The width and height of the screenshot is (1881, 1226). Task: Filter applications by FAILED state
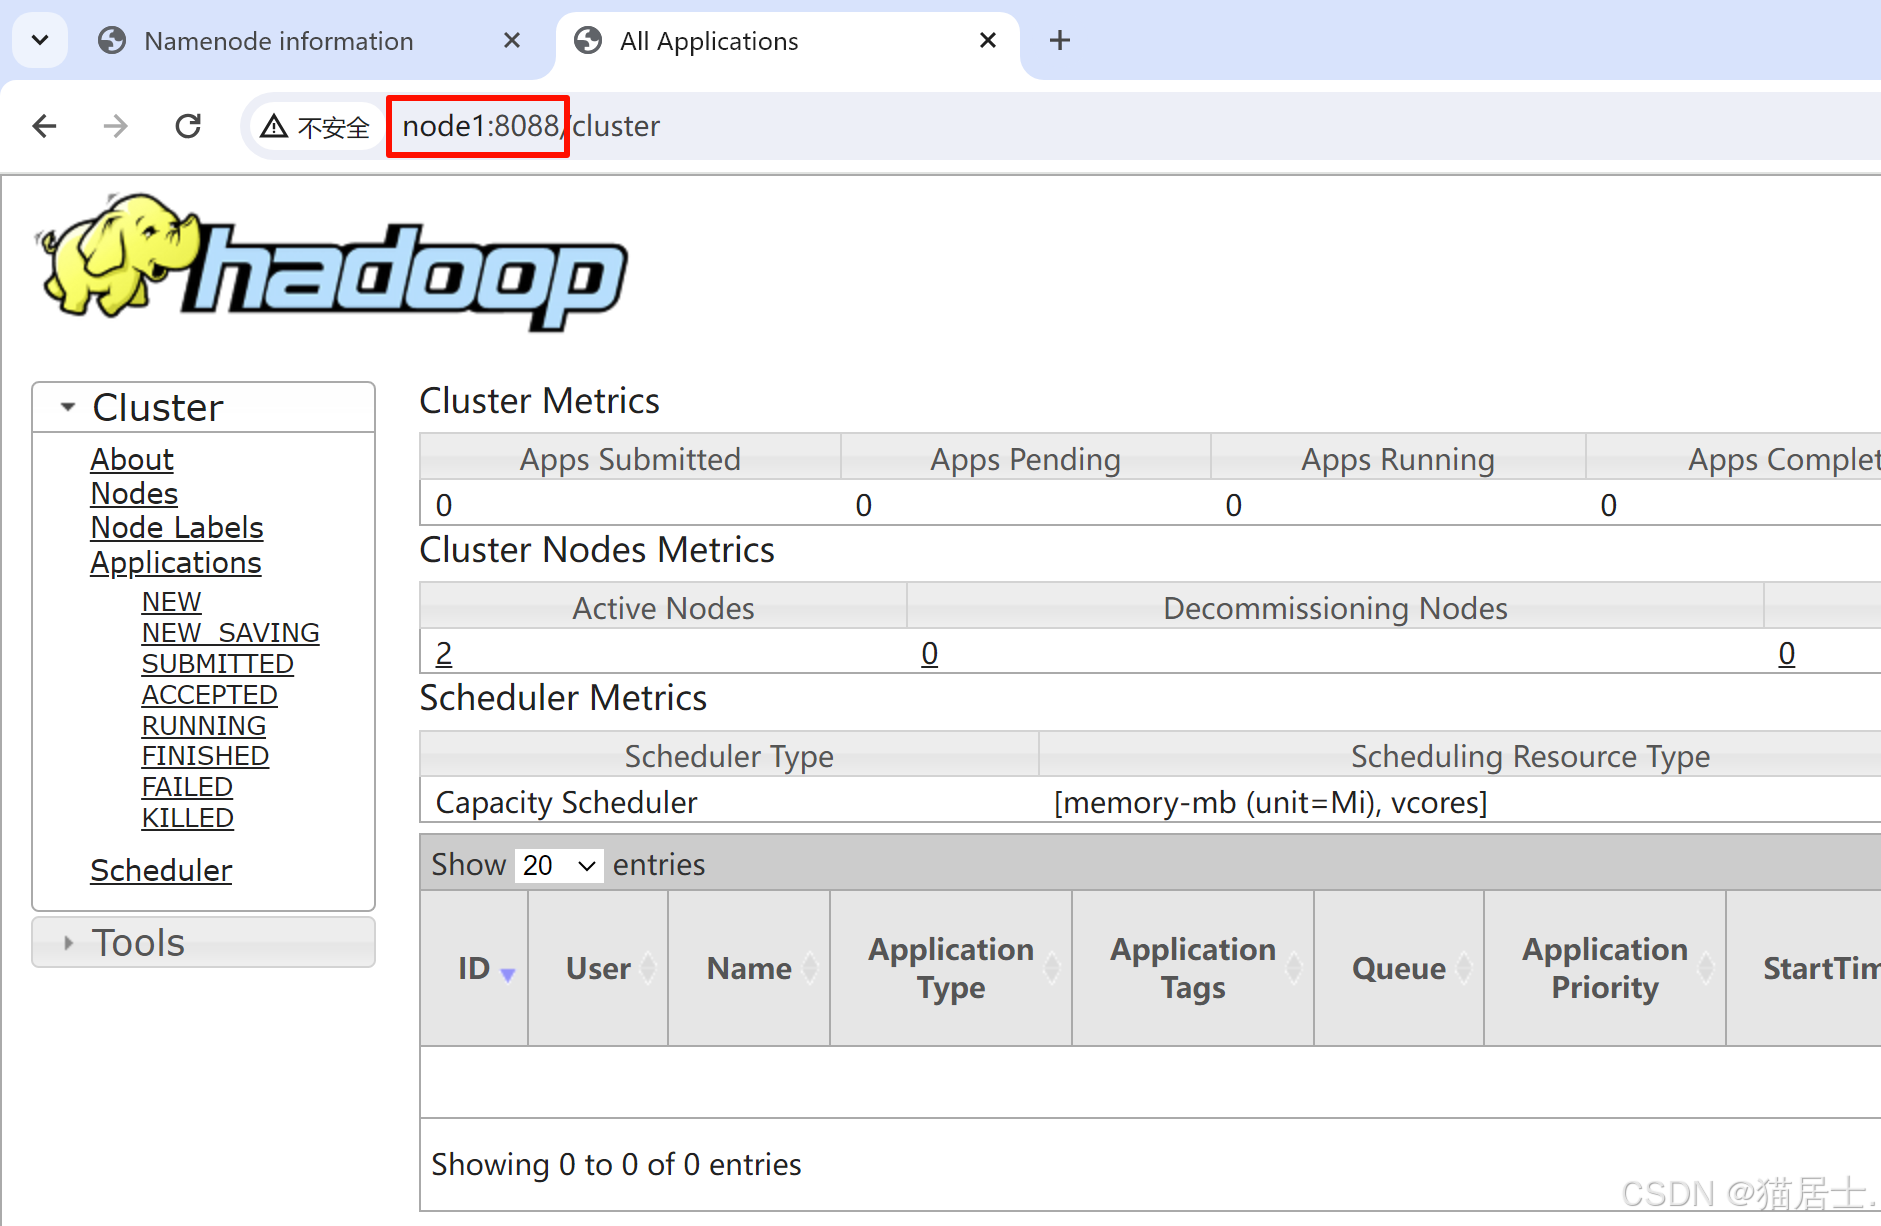click(187, 787)
